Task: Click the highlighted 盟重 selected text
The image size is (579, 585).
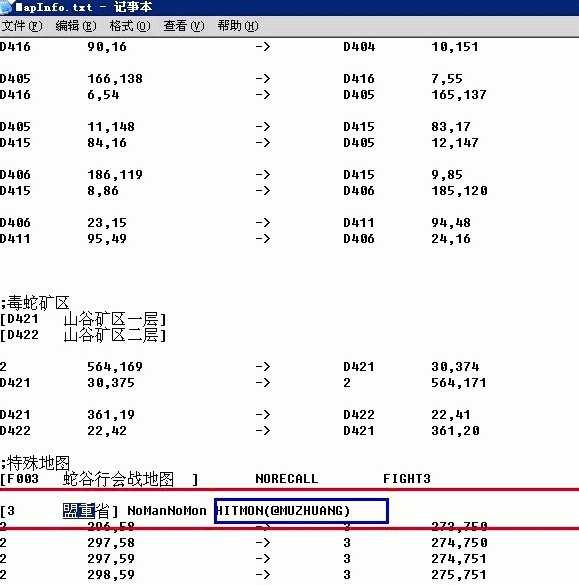Action: (x=79, y=510)
